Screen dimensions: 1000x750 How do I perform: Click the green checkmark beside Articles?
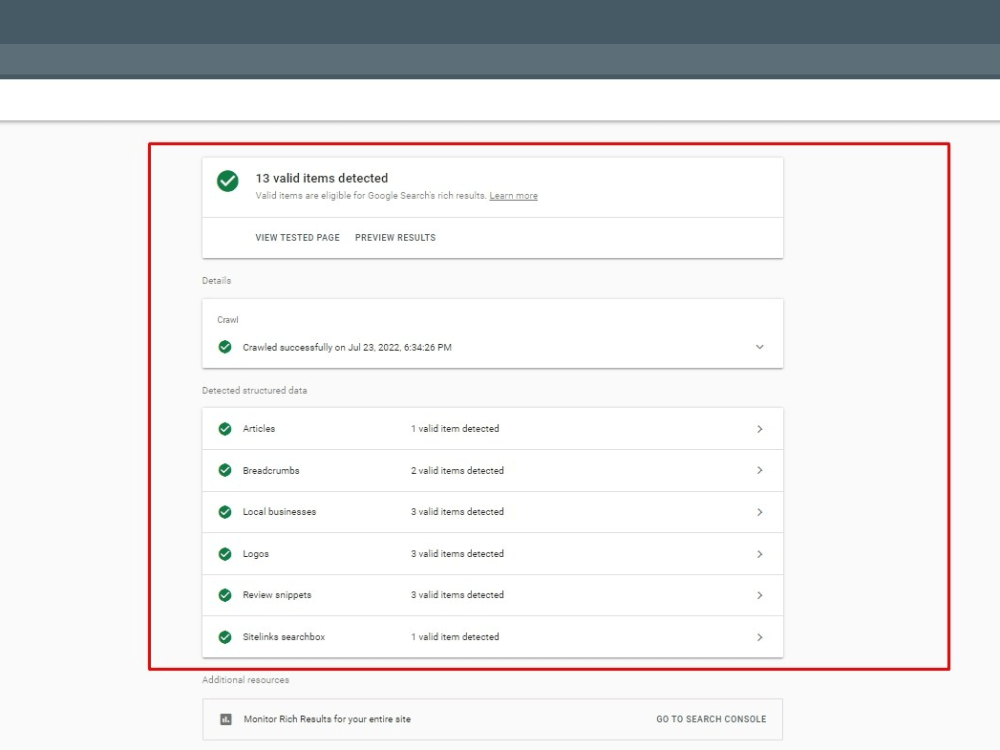pyautogui.click(x=225, y=428)
